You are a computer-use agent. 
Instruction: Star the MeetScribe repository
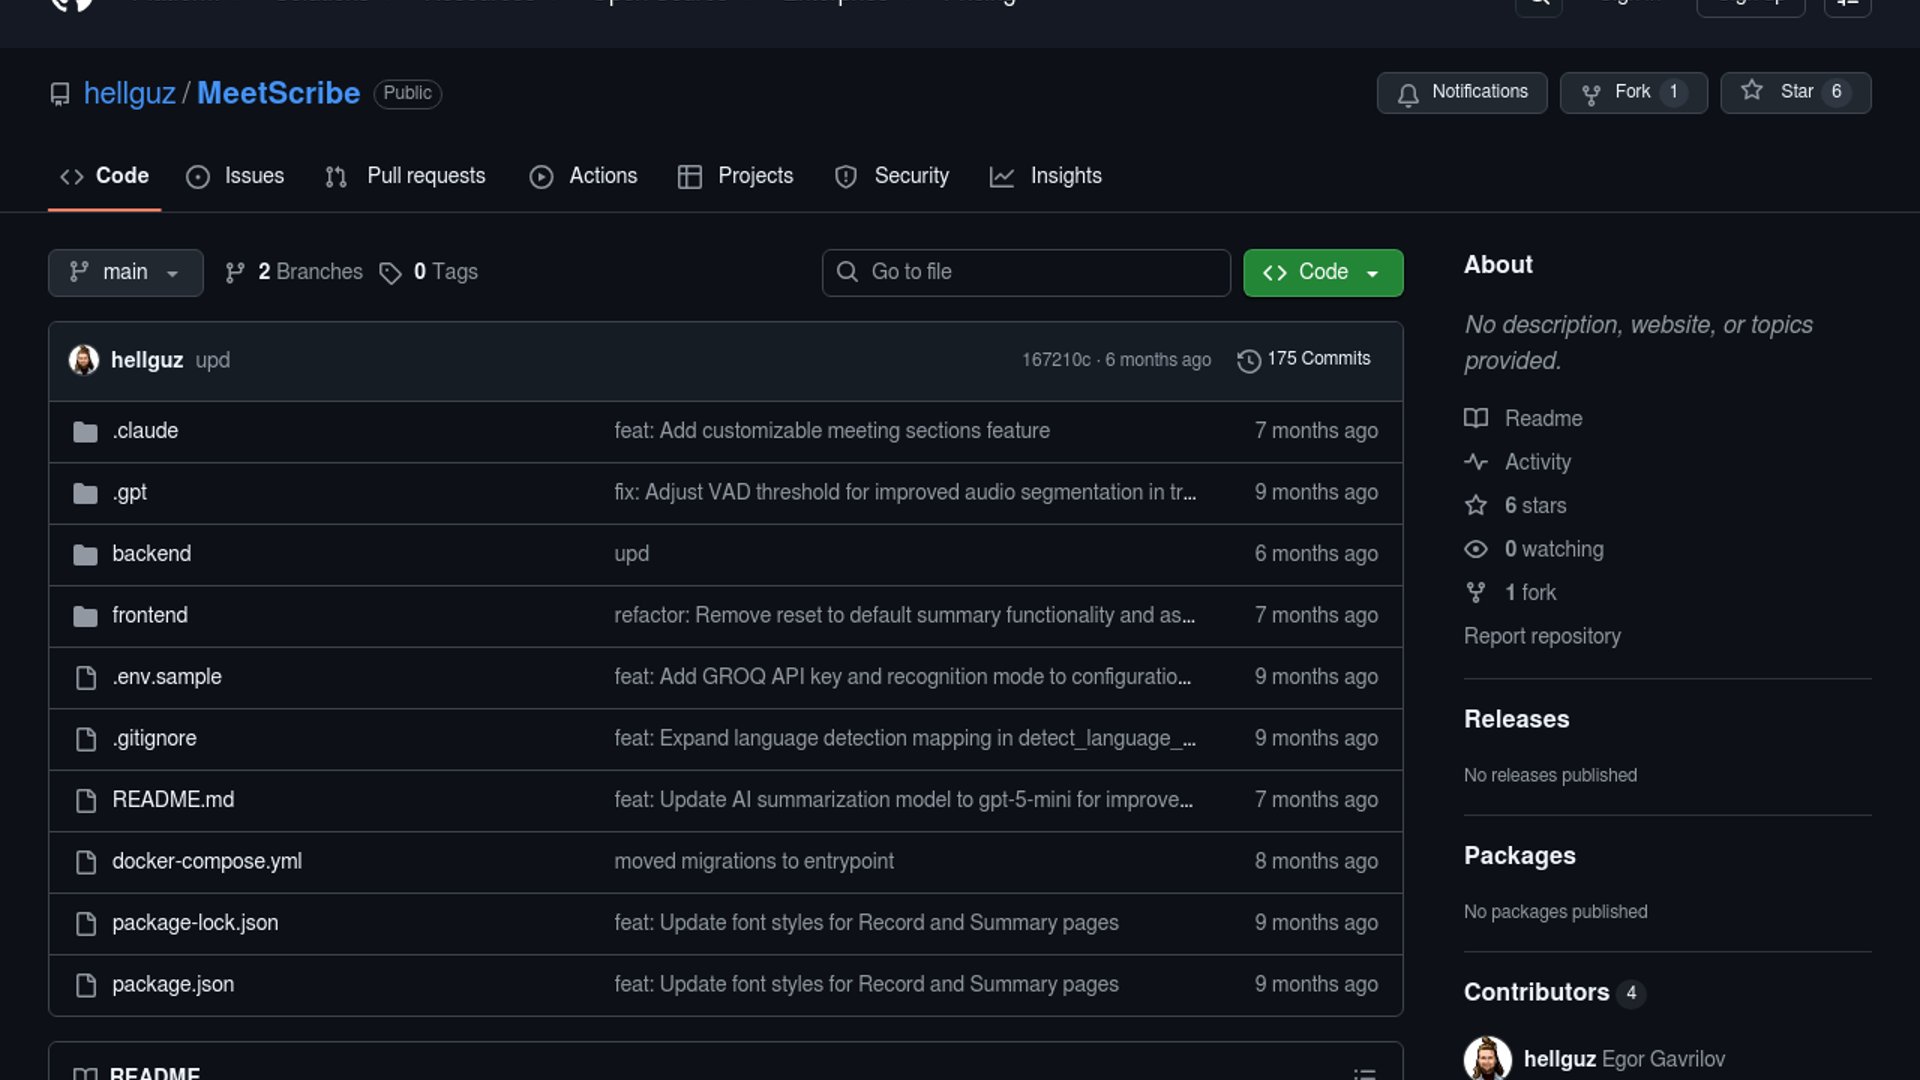pos(1794,92)
